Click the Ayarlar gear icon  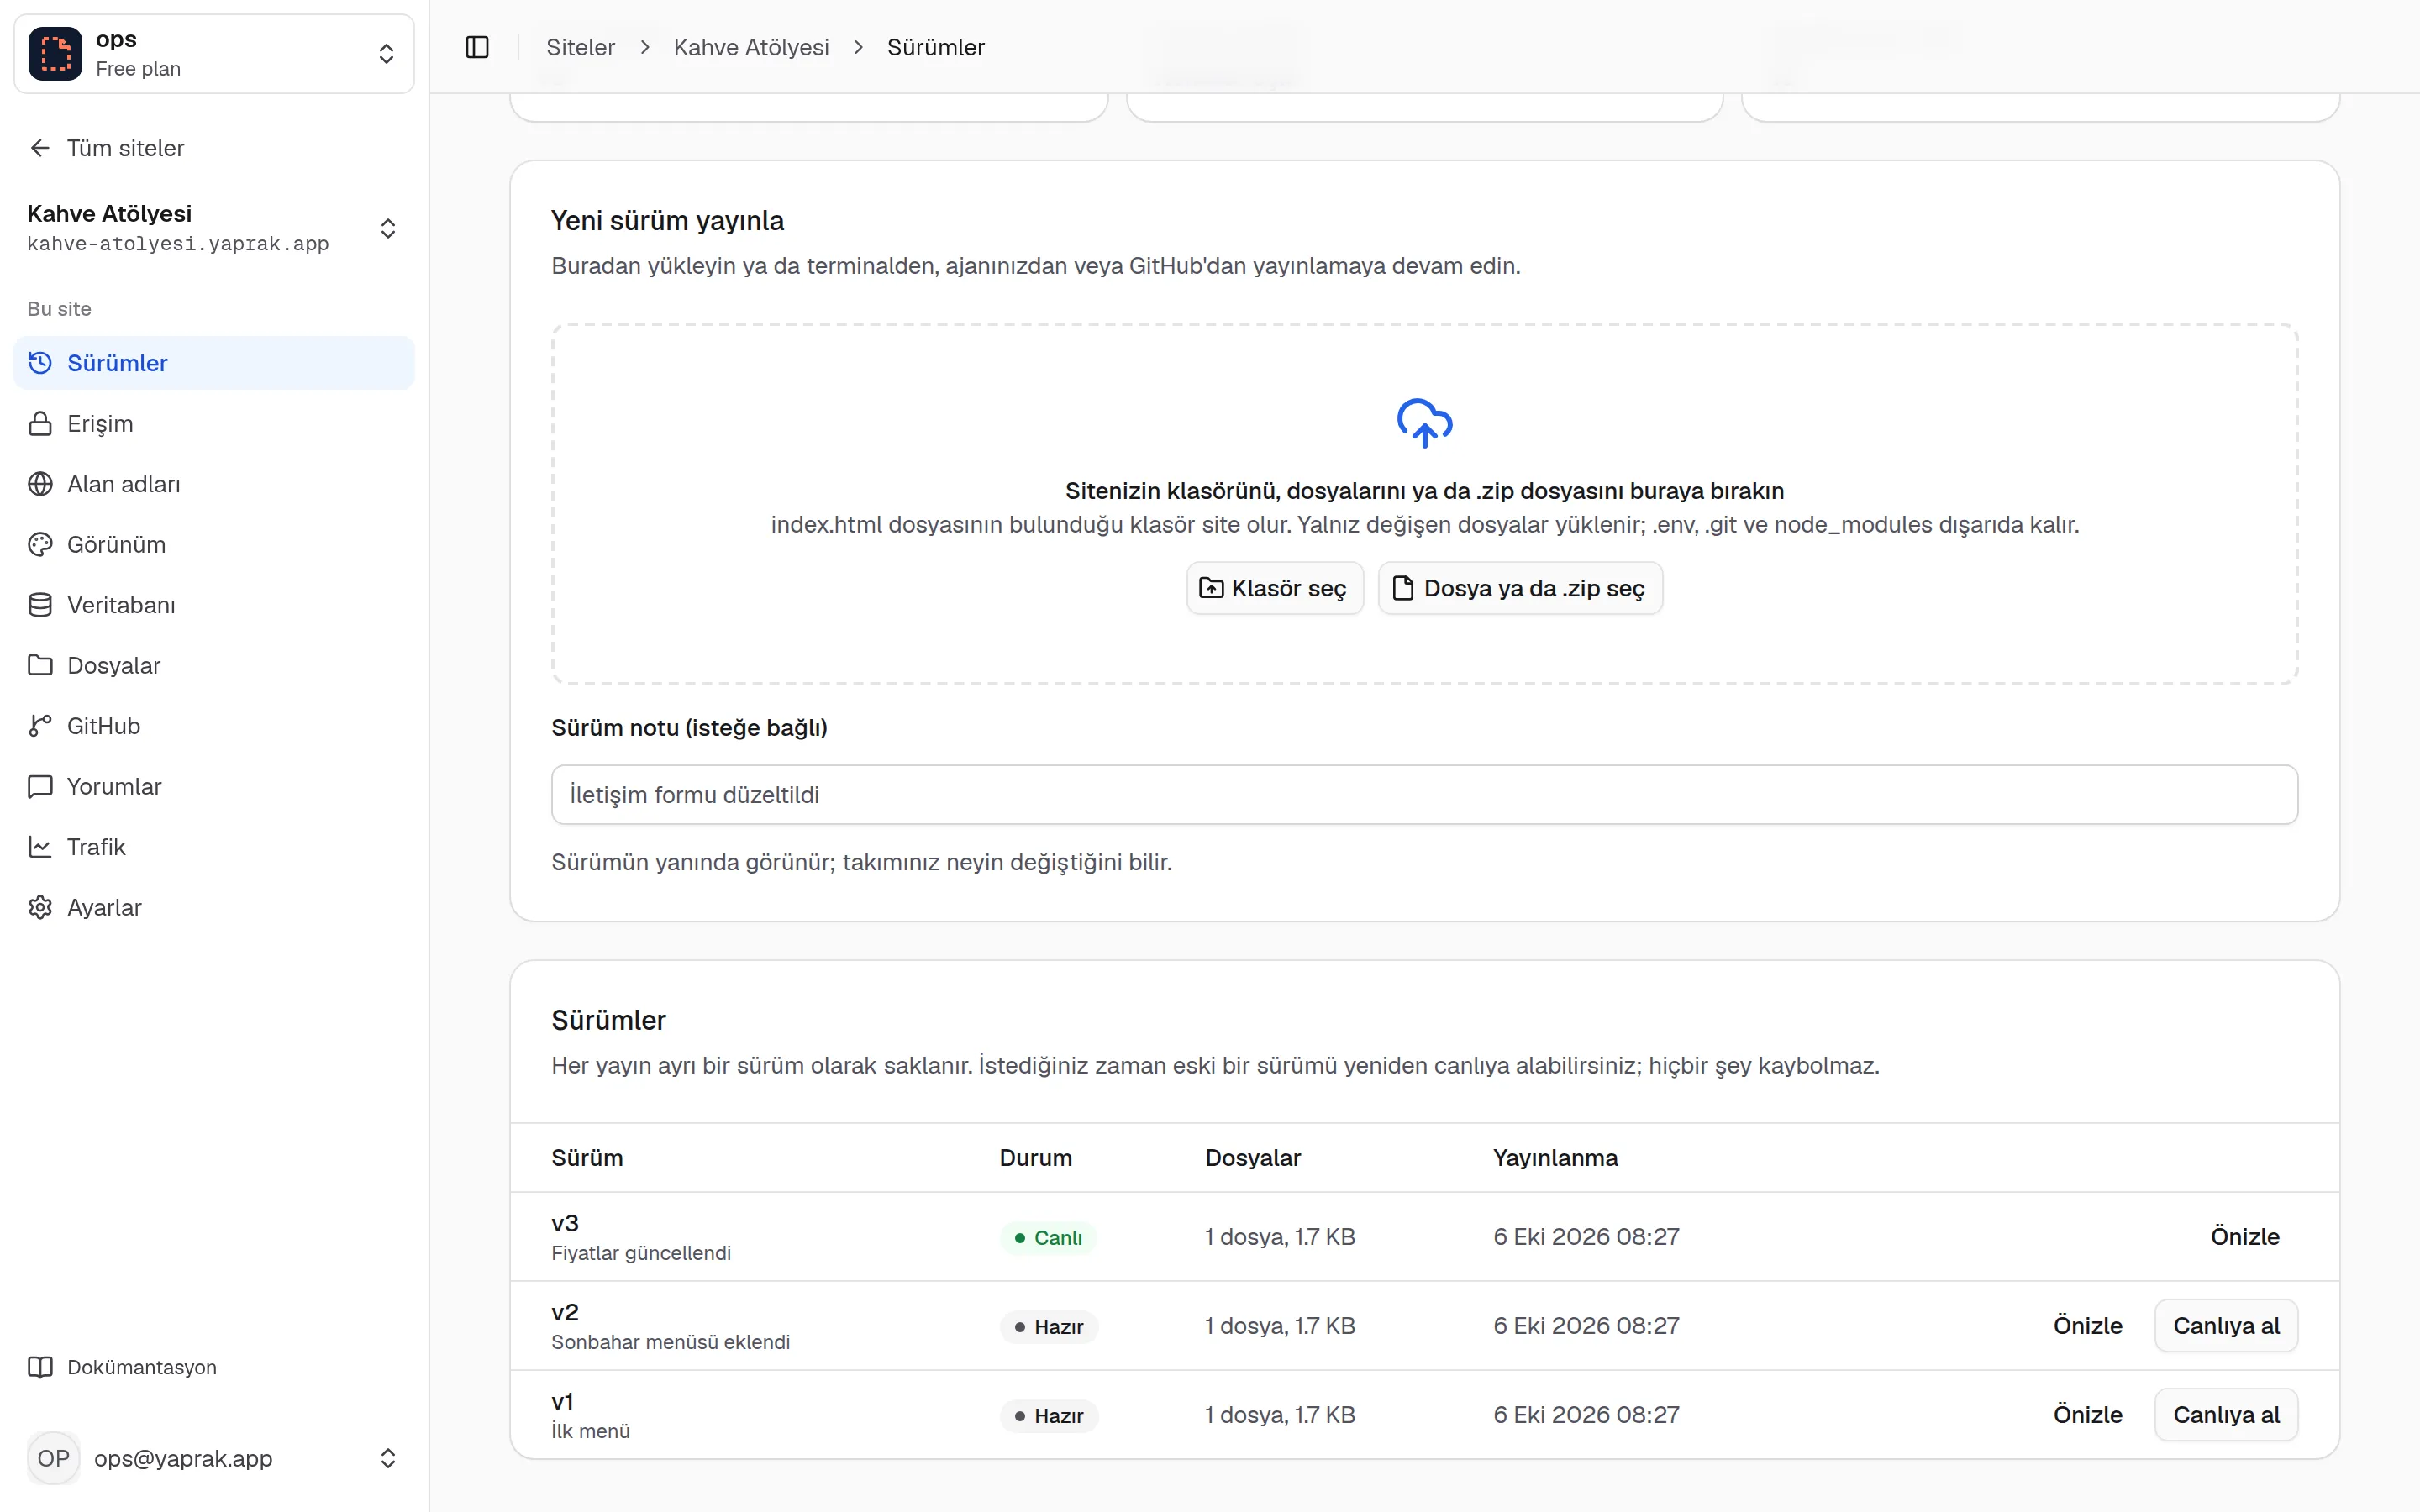tap(40, 907)
